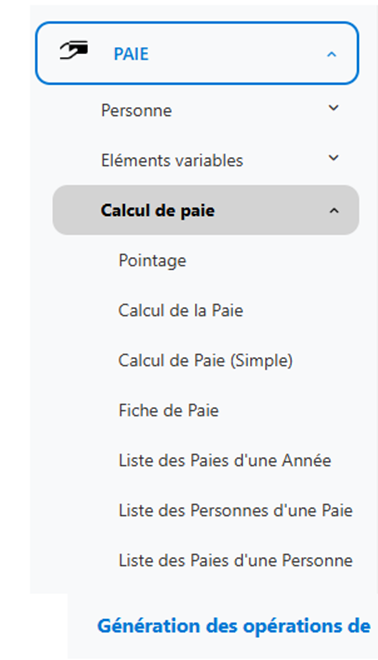Show Liste des Paies d'une Personne
This screenshot has width=378, height=660.
pyautogui.click(x=236, y=560)
